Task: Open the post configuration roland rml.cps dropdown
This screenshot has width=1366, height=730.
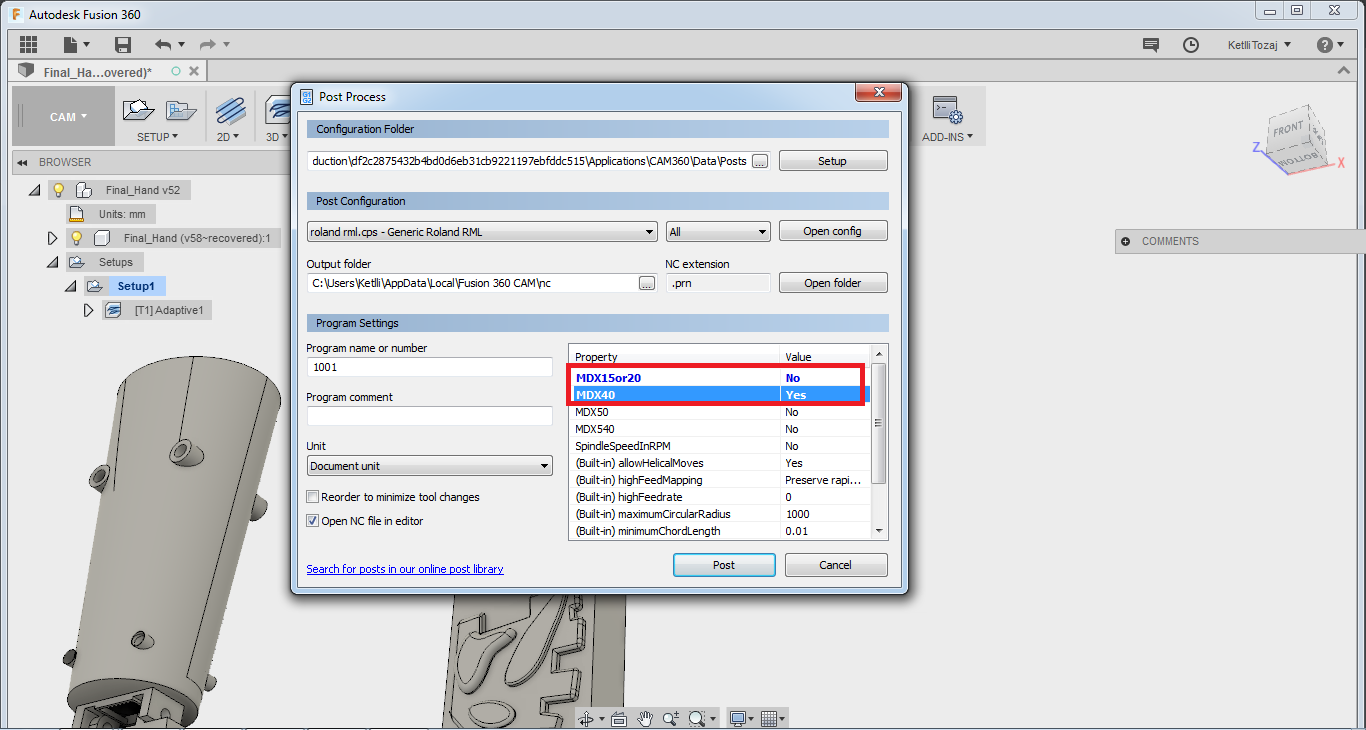Action: pos(482,232)
